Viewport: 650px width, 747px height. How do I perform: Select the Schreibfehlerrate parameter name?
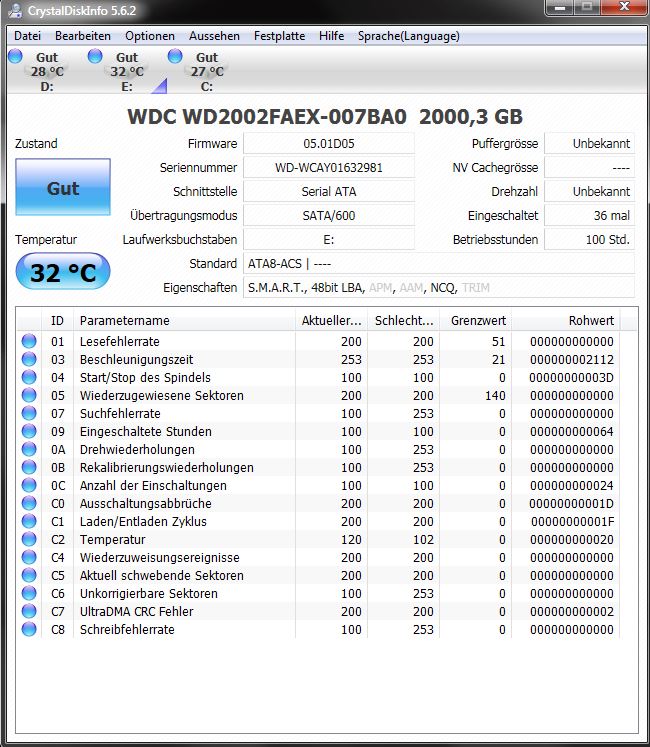(x=127, y=629)
